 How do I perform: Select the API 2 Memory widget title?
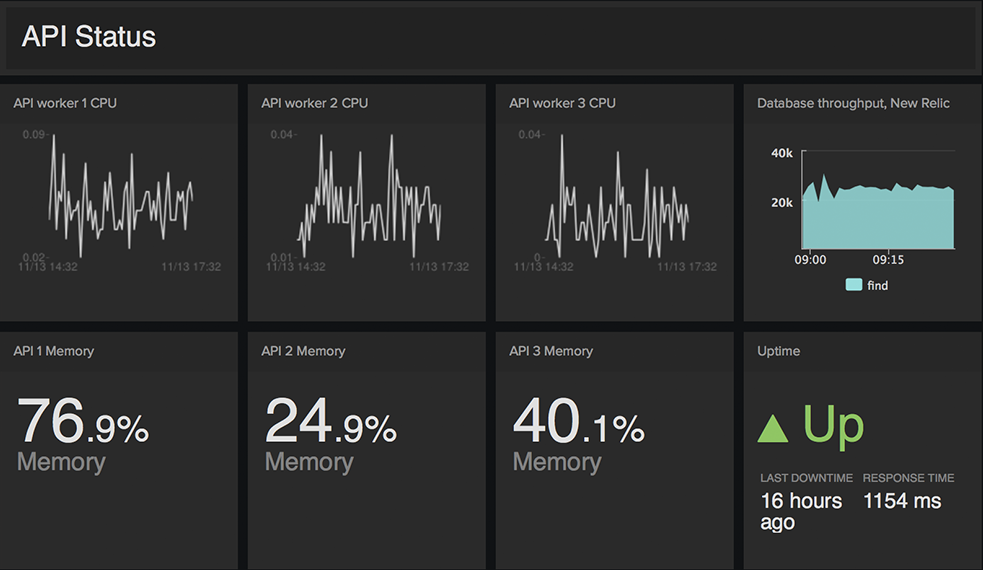pyautogui.click(x=303, y=351)
